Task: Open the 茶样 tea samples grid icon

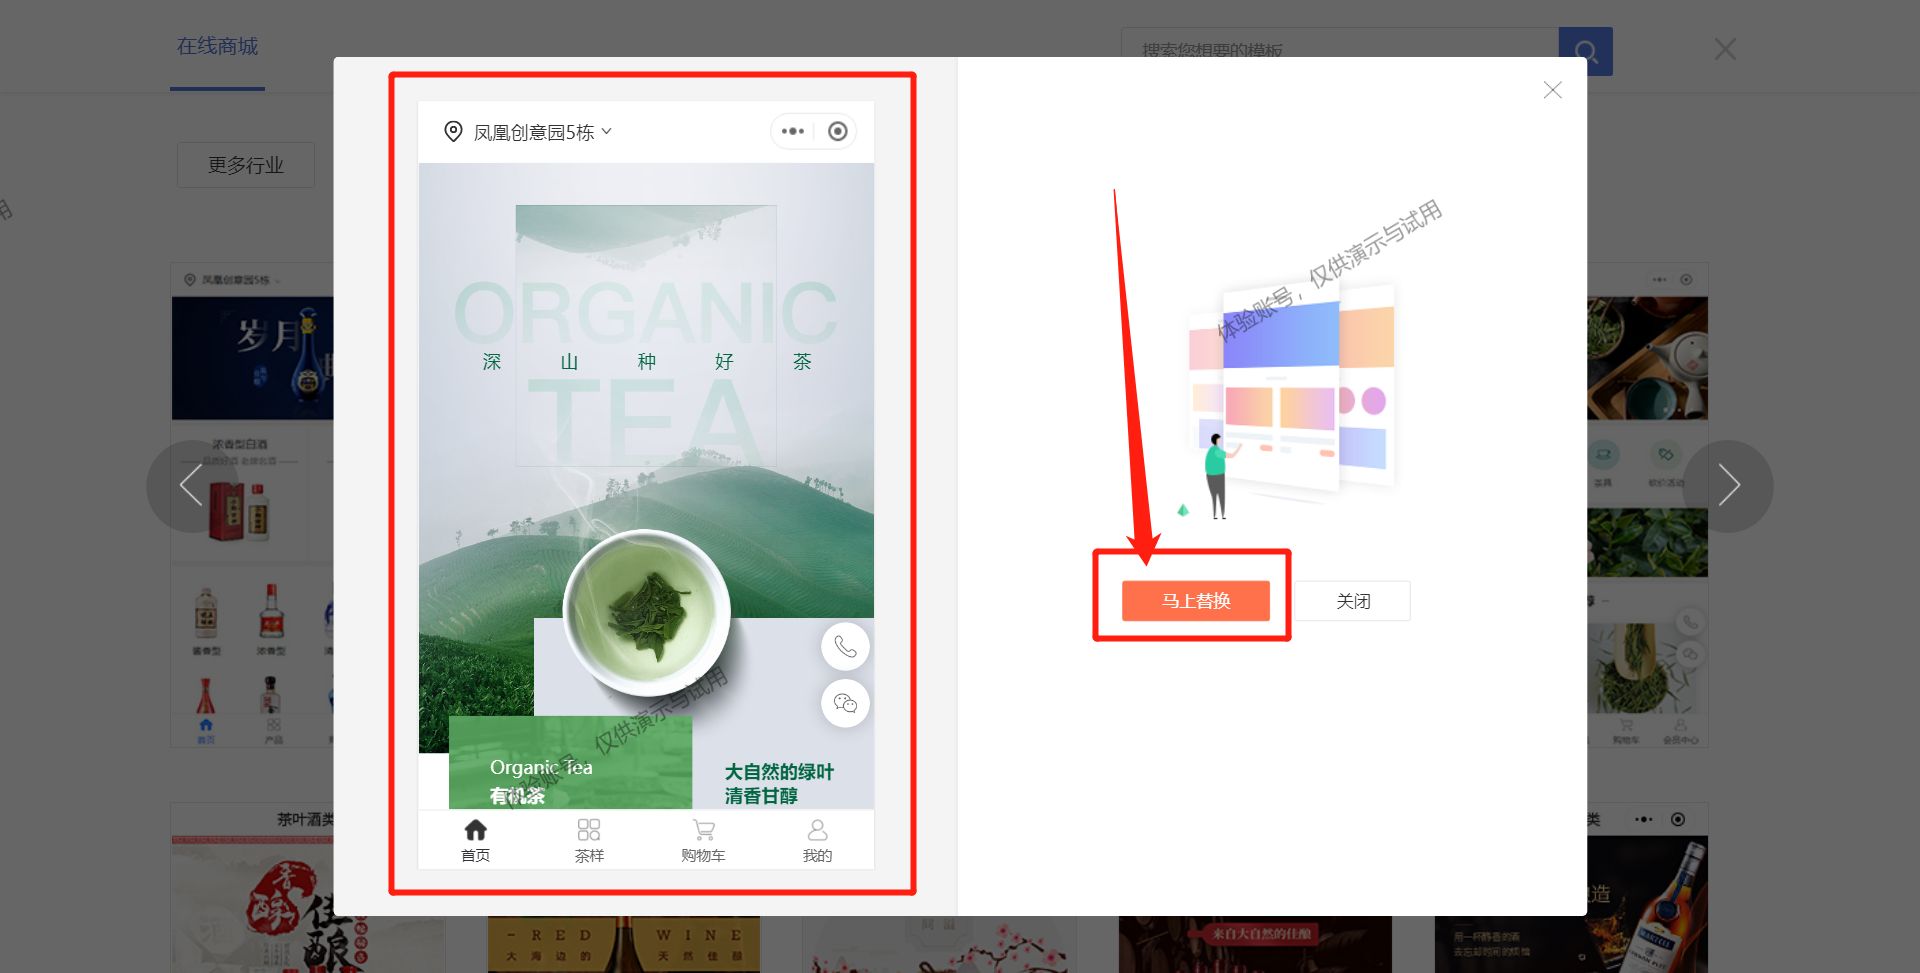Action: point(589,829)
